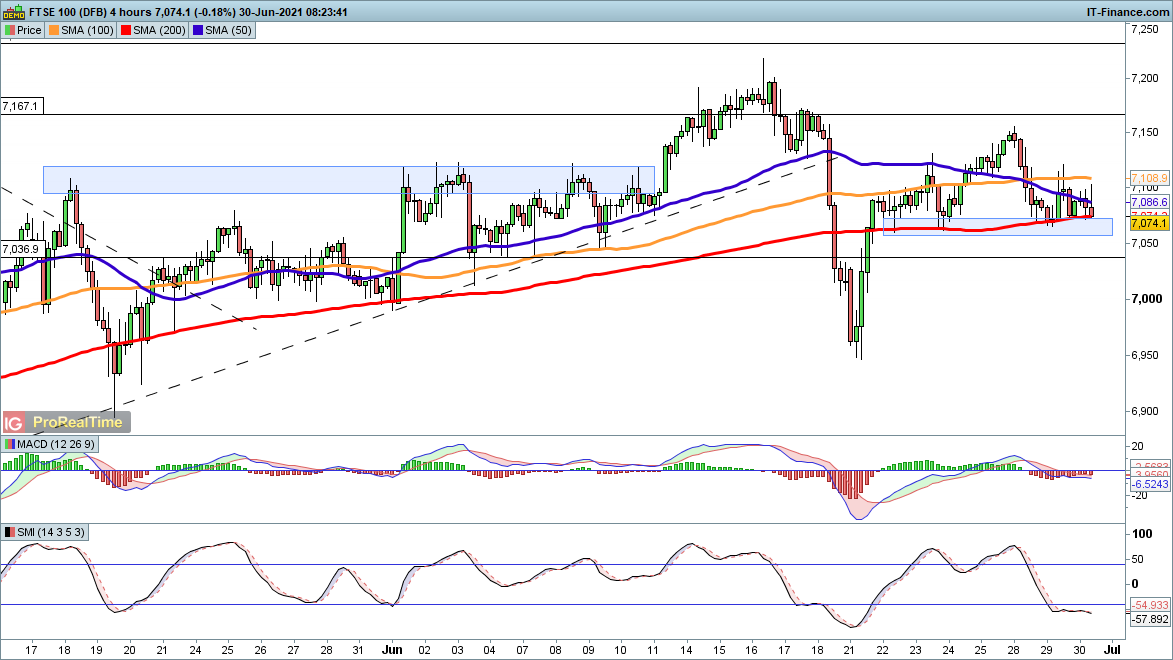Screen dimensions: 1173x660
Task: Select the SMA (50) indicator label
Action: coord(229,31)
